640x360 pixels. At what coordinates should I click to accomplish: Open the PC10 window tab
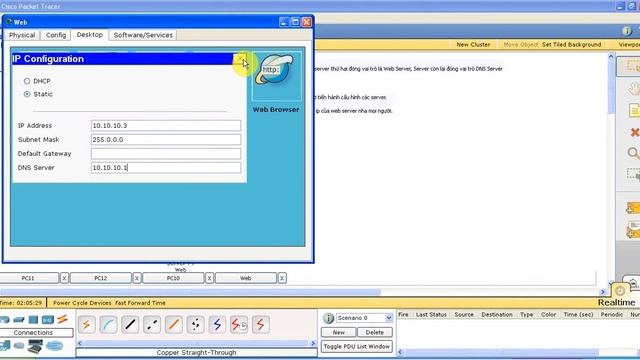coord(173,278)
